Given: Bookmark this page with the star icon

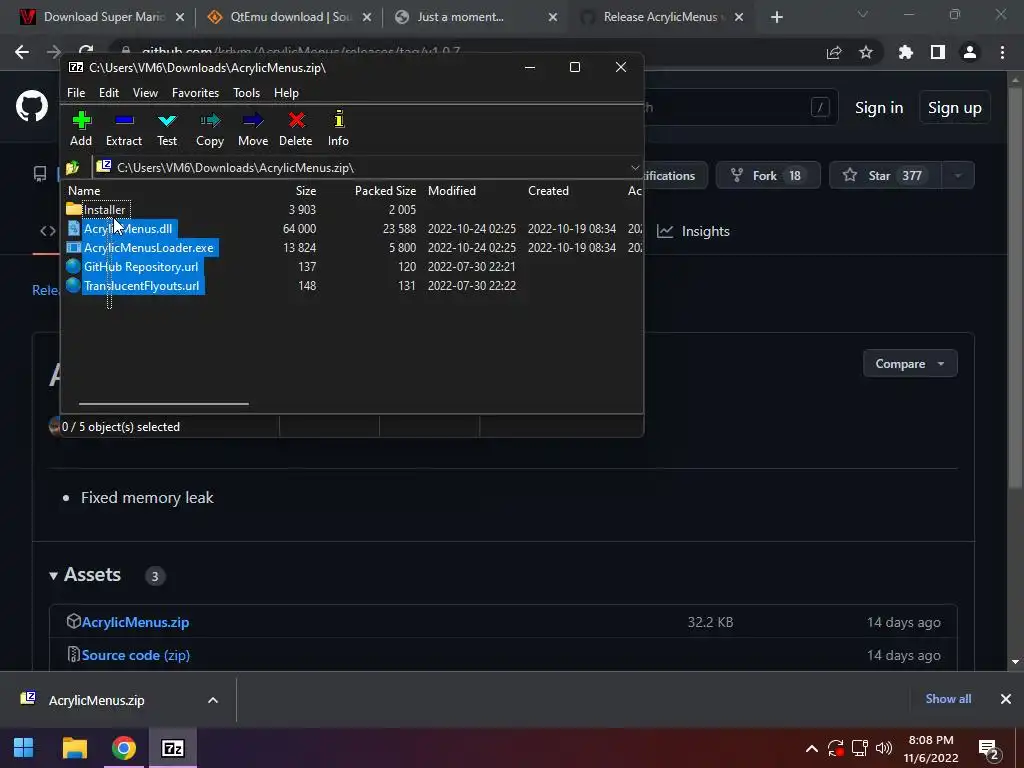Looking at the screenshot, I should pos(866,52).
